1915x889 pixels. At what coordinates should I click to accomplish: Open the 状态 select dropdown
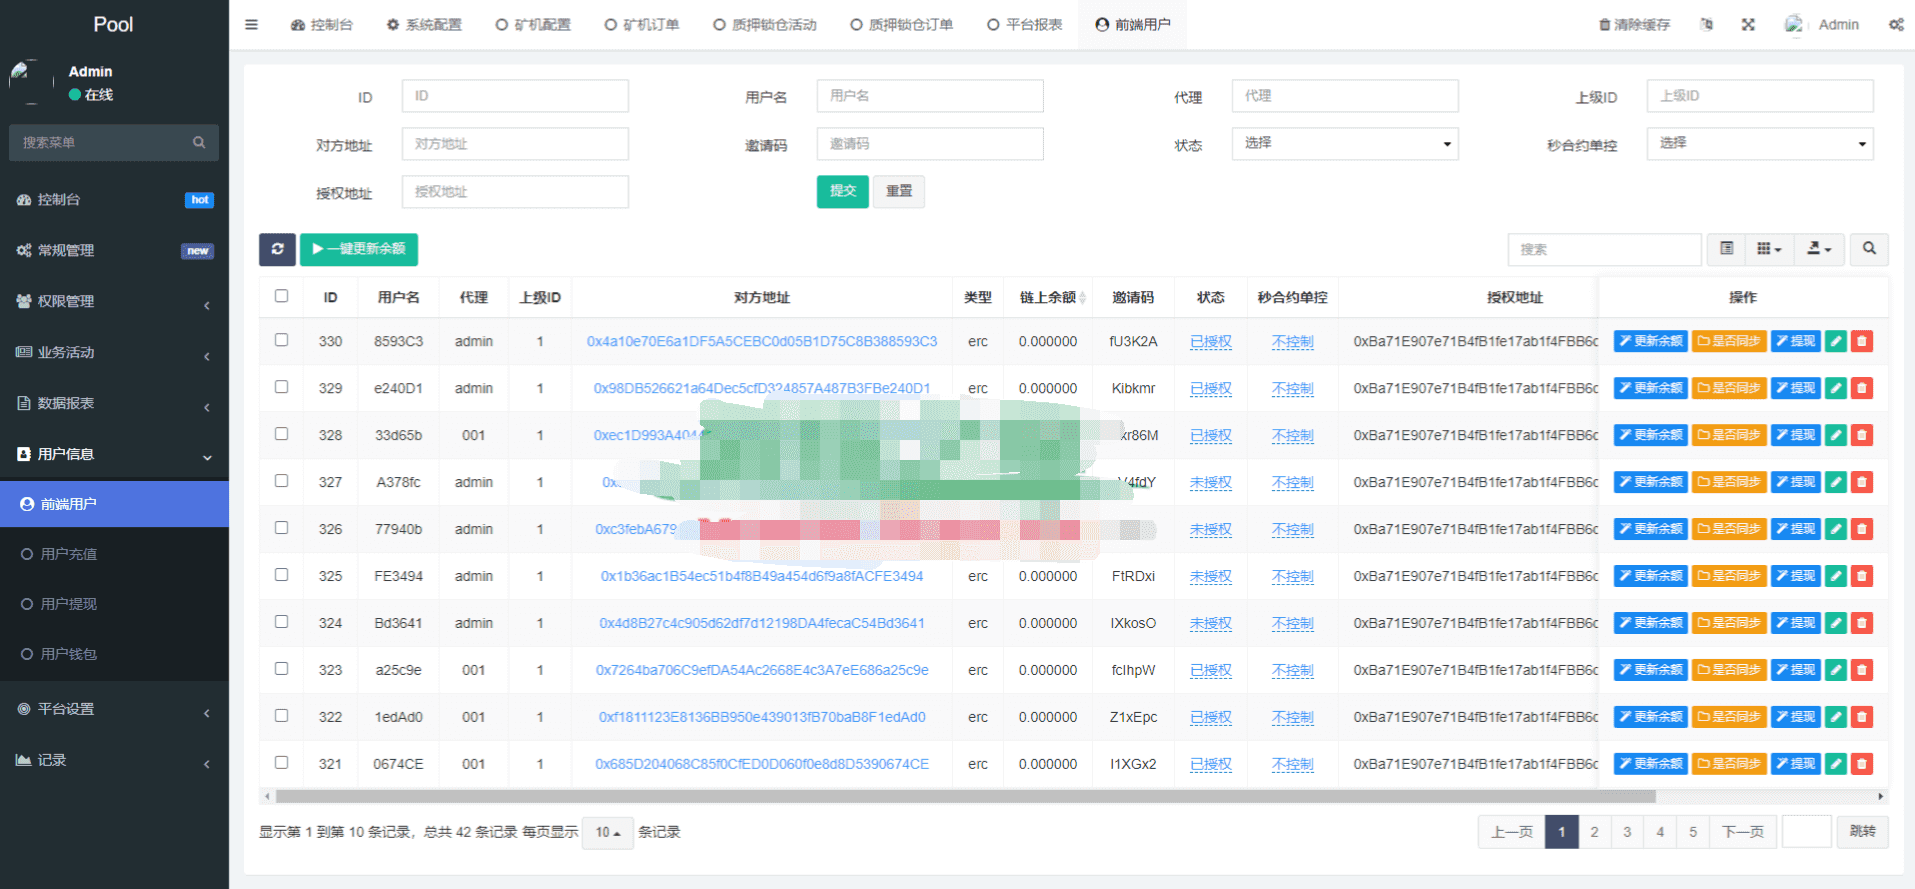[x=1344, y=144]
